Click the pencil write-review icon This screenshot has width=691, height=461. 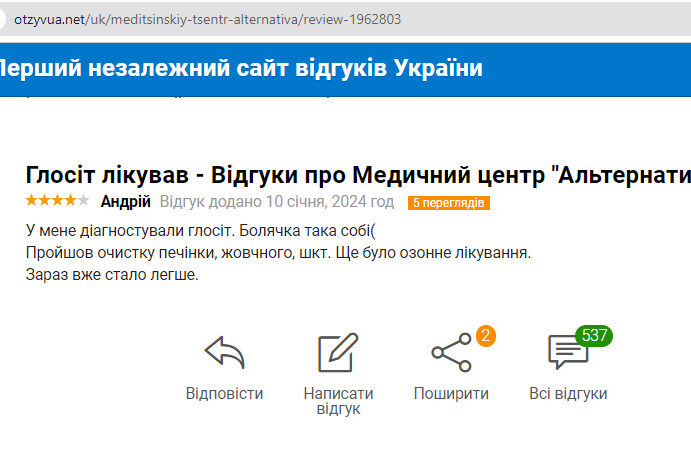click(338, 353)
